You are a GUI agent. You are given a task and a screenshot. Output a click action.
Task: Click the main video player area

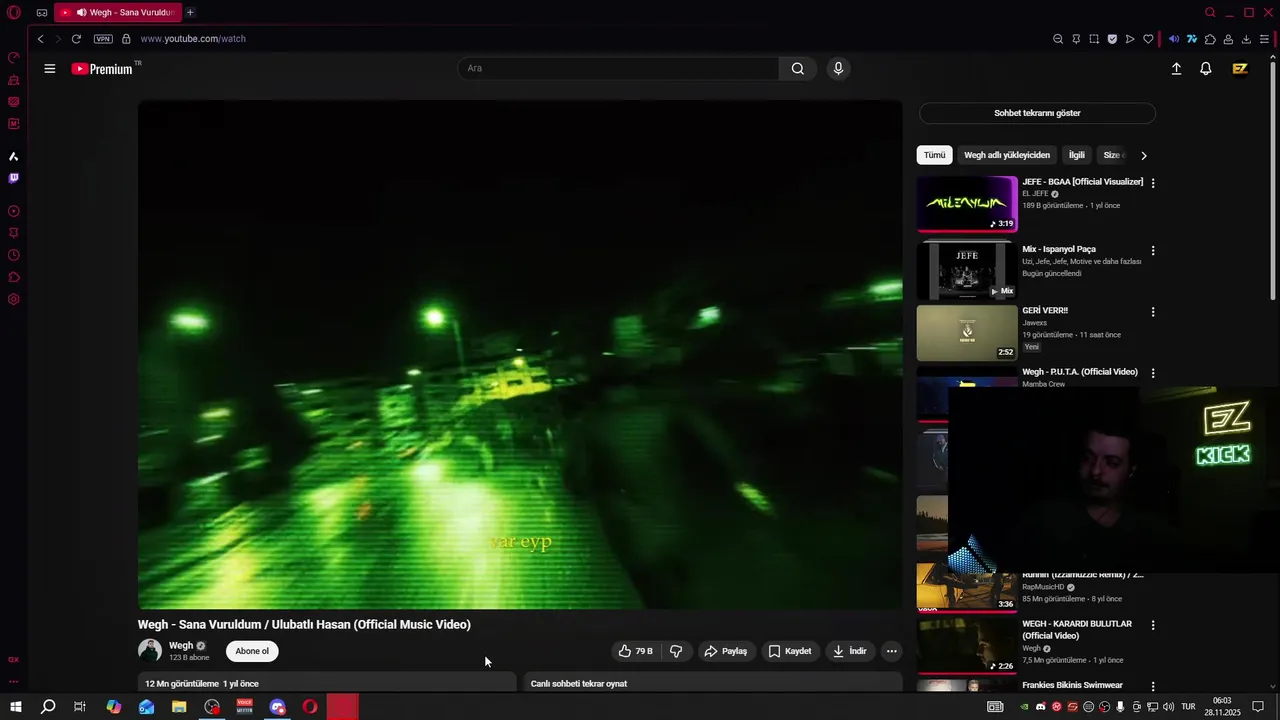520,355
